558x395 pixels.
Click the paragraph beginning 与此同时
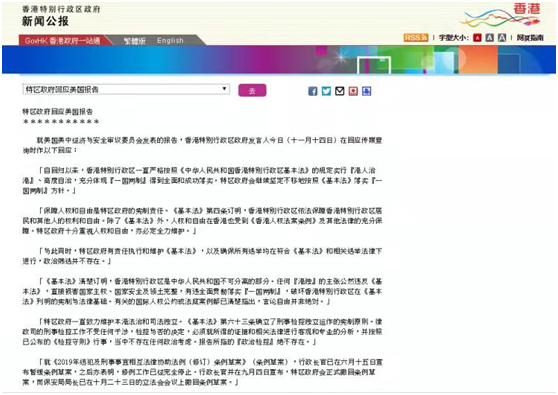click(x=202, y=256)
